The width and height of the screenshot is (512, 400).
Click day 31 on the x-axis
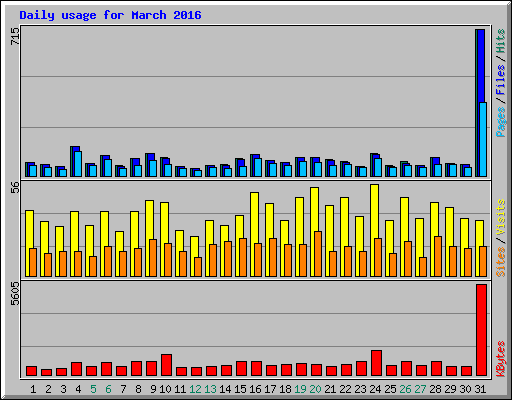480,389
